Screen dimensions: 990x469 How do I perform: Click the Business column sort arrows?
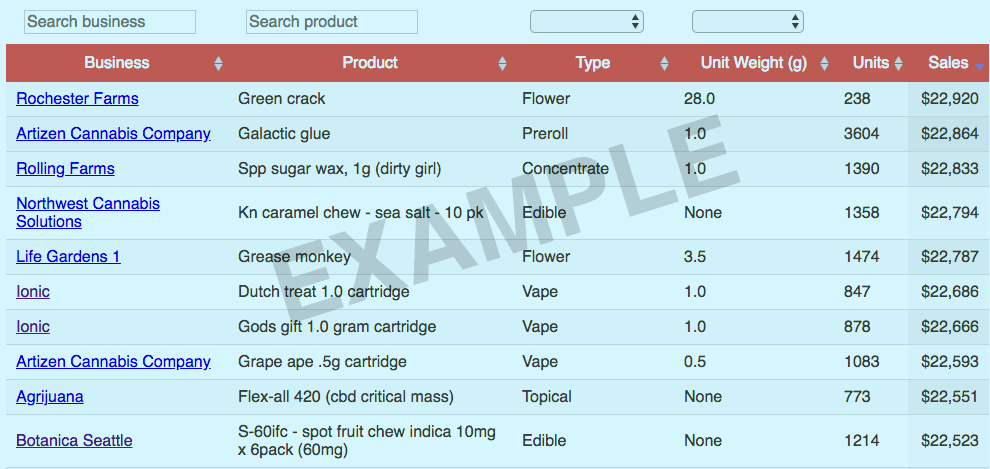[218, 63]
